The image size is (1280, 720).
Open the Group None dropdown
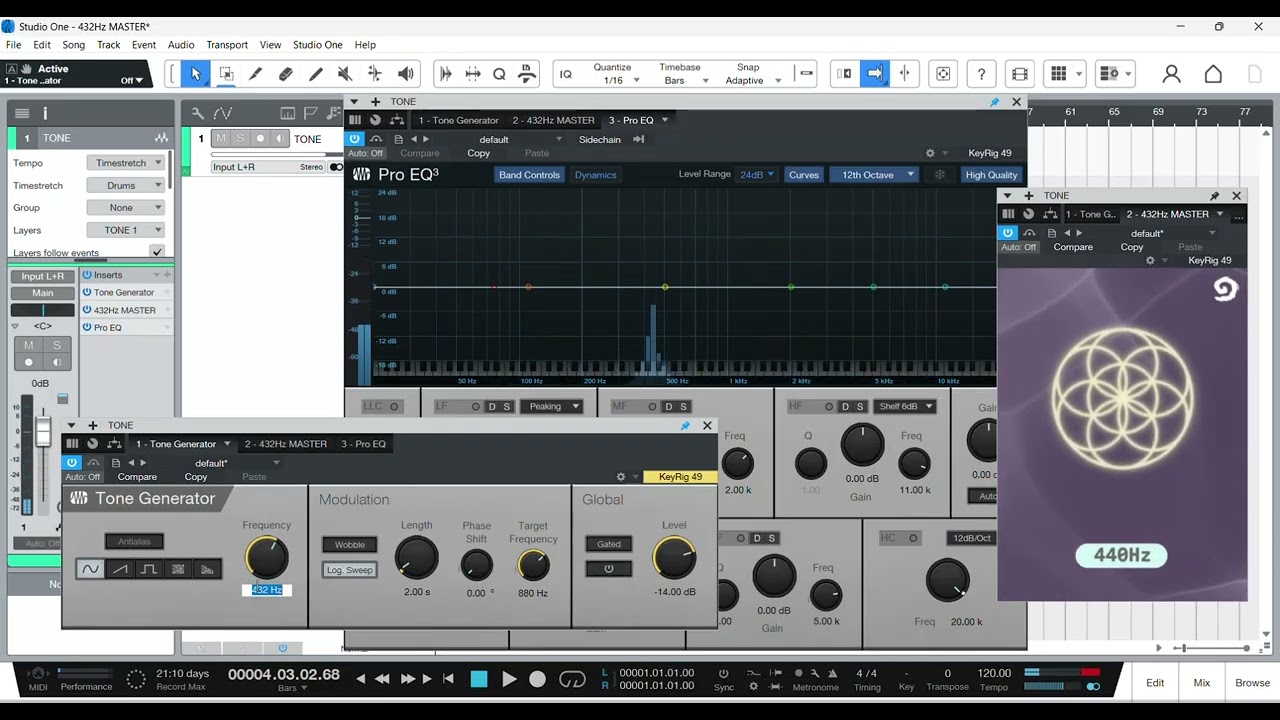[x=126, y=207]
